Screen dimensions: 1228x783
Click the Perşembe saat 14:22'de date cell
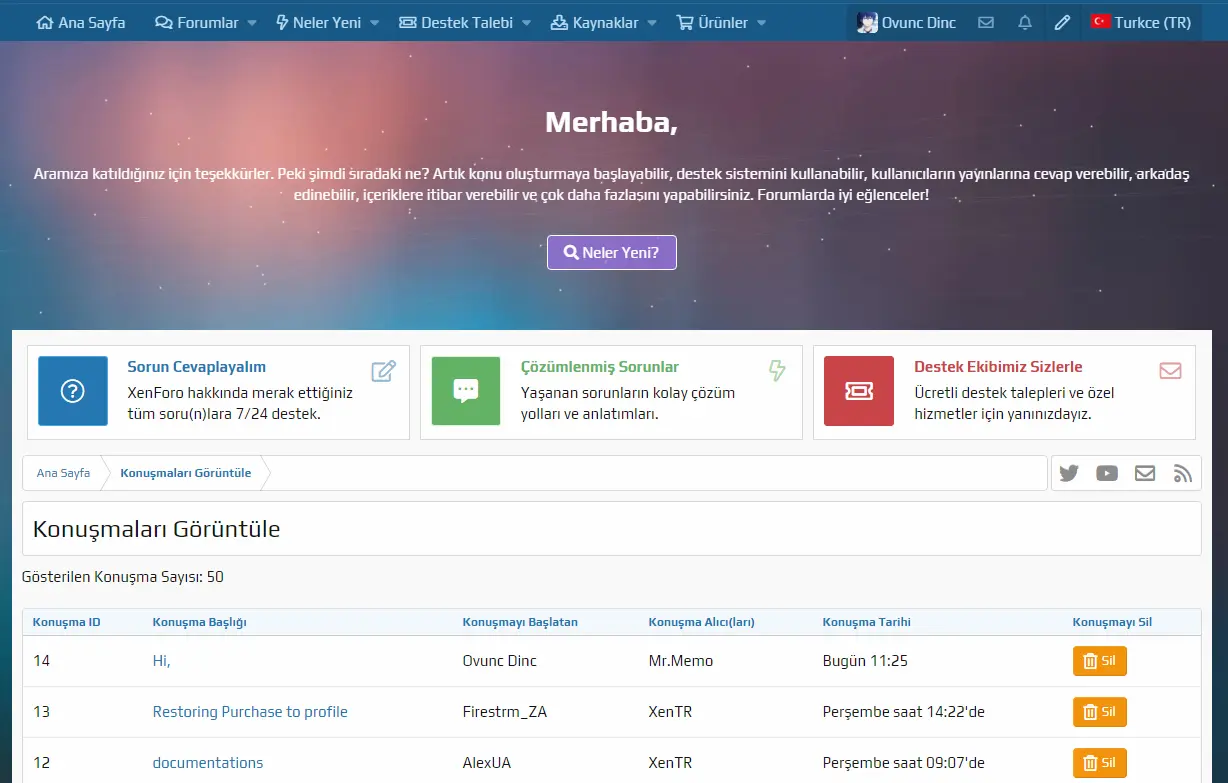point(903,712)
